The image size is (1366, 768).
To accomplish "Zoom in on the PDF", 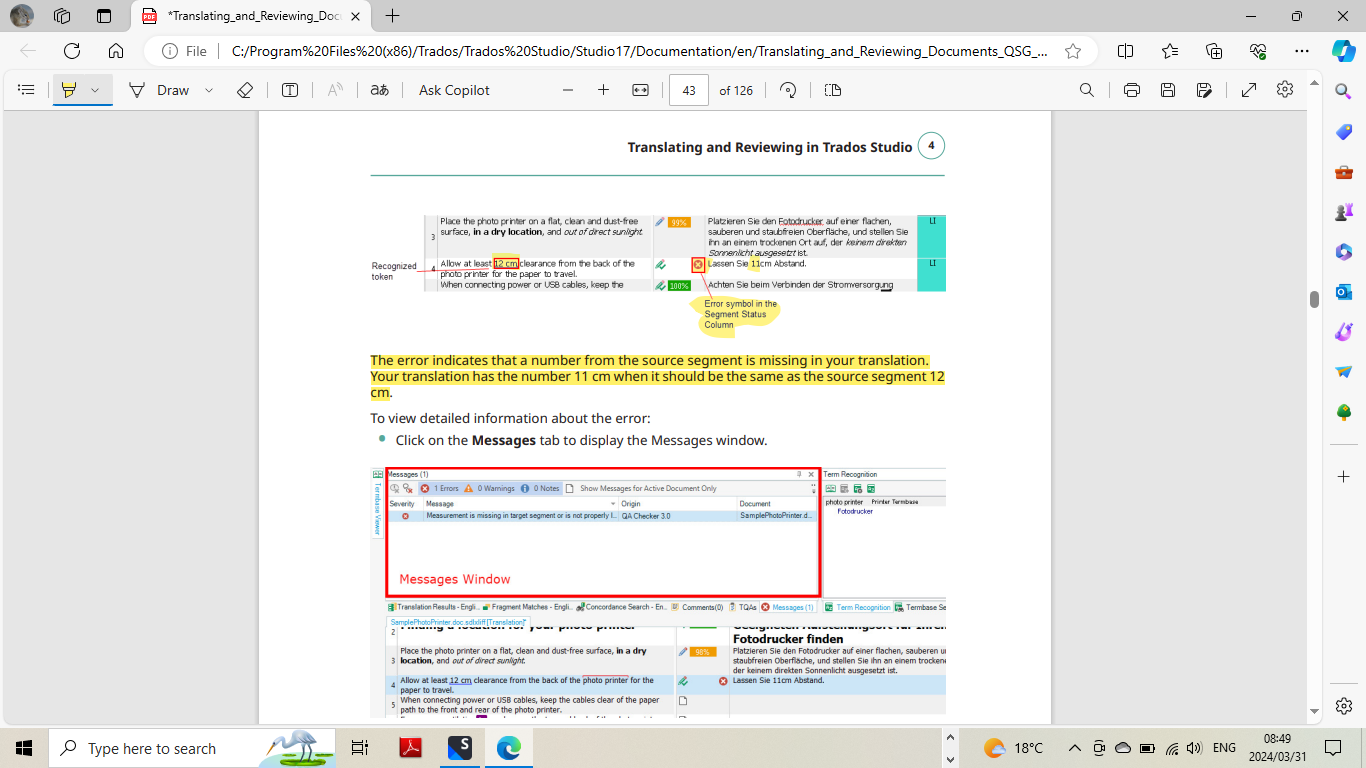I will (603, 90).
